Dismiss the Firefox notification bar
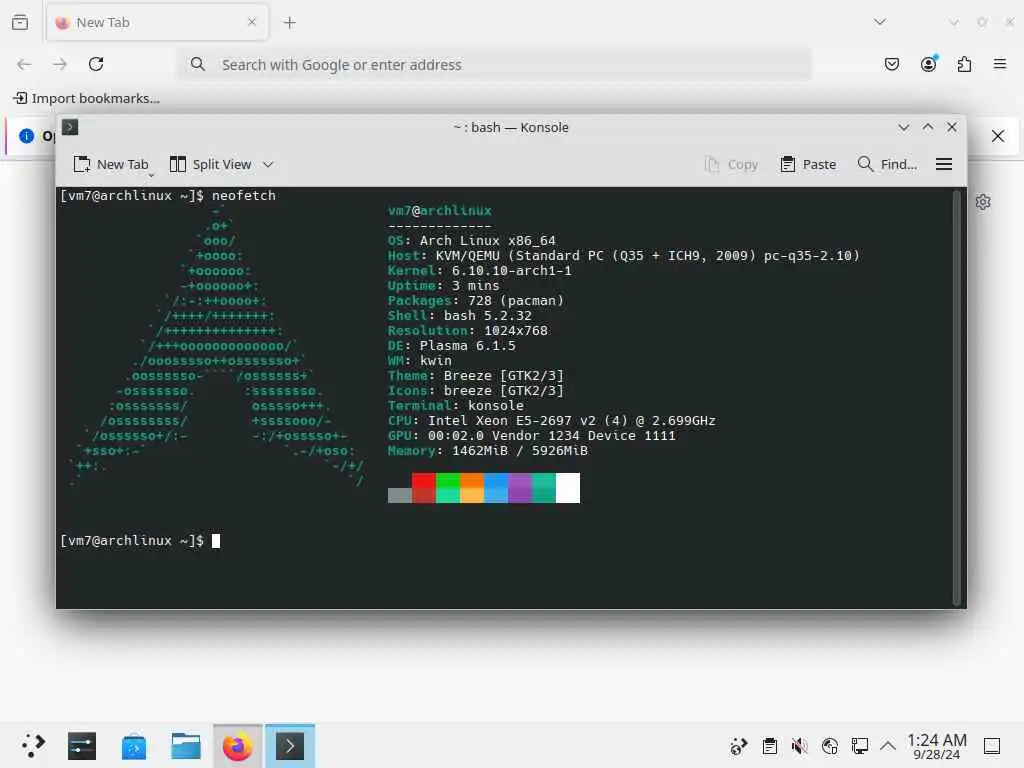This screenshot has width=1024, height=768. tap(998, 136)
